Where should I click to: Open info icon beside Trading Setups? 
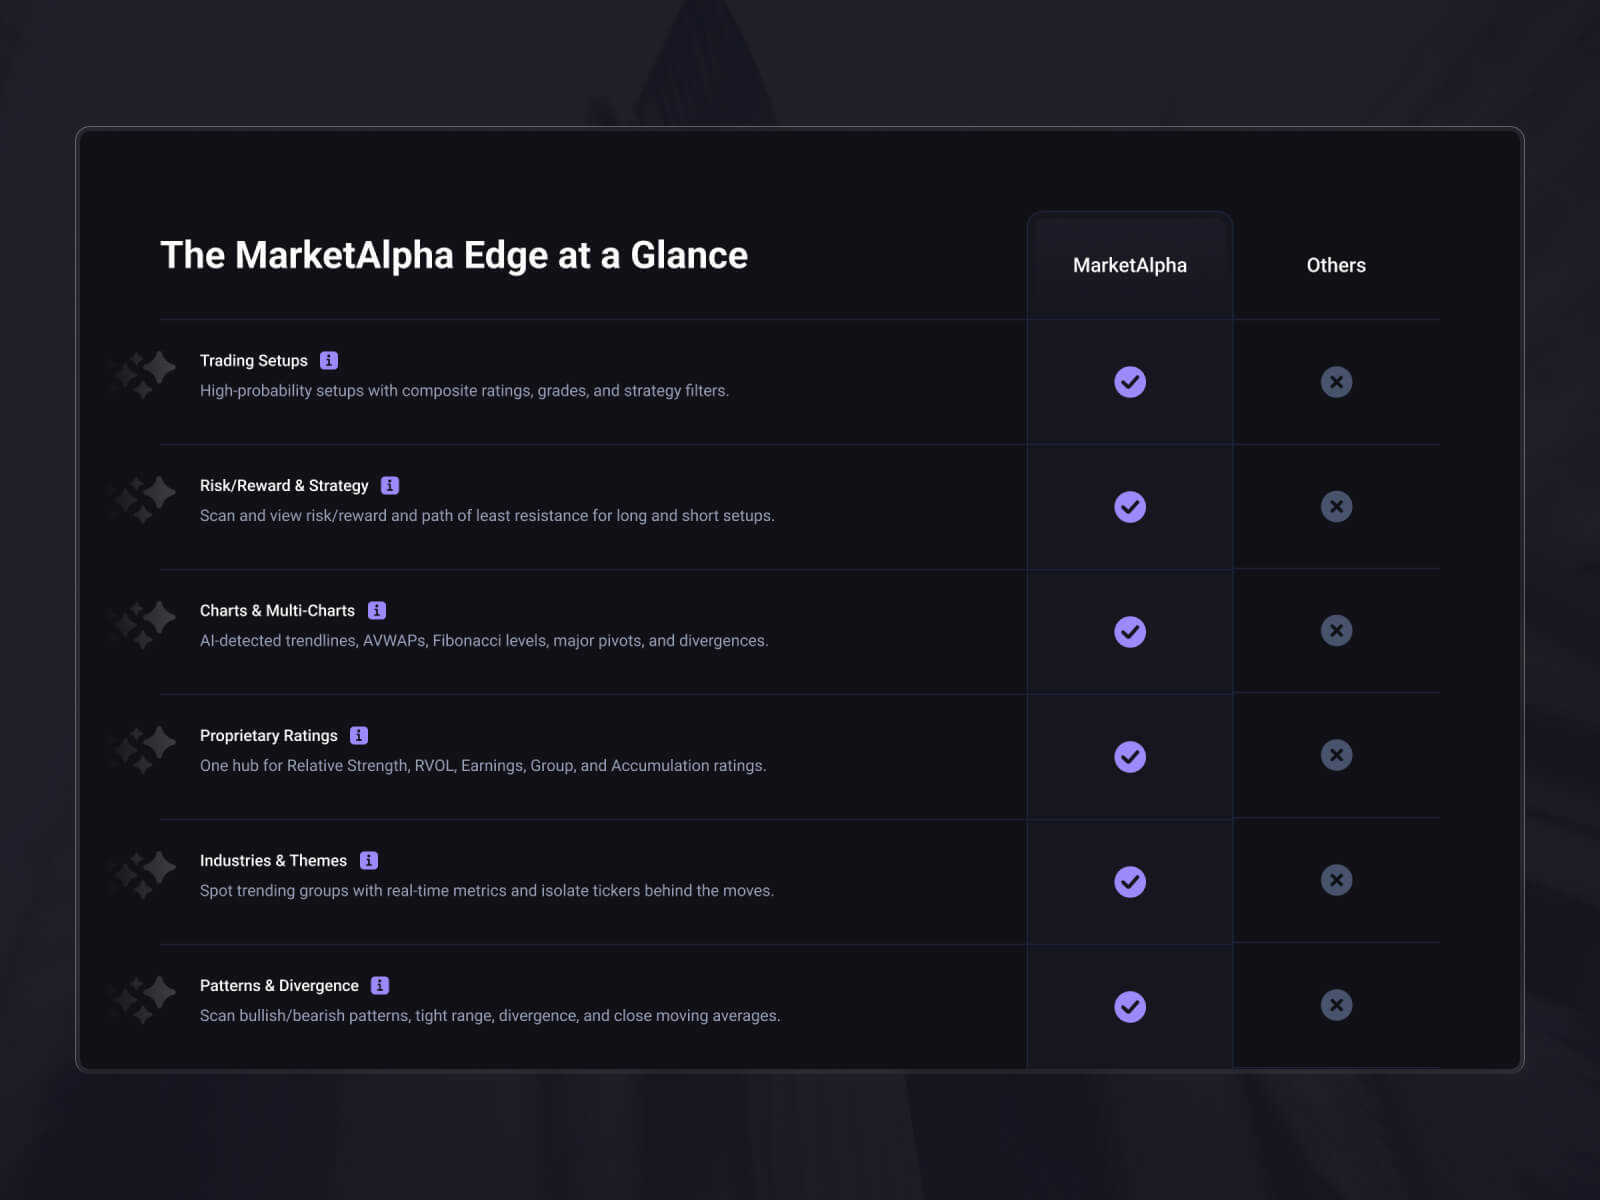click(x=329, y=361)
